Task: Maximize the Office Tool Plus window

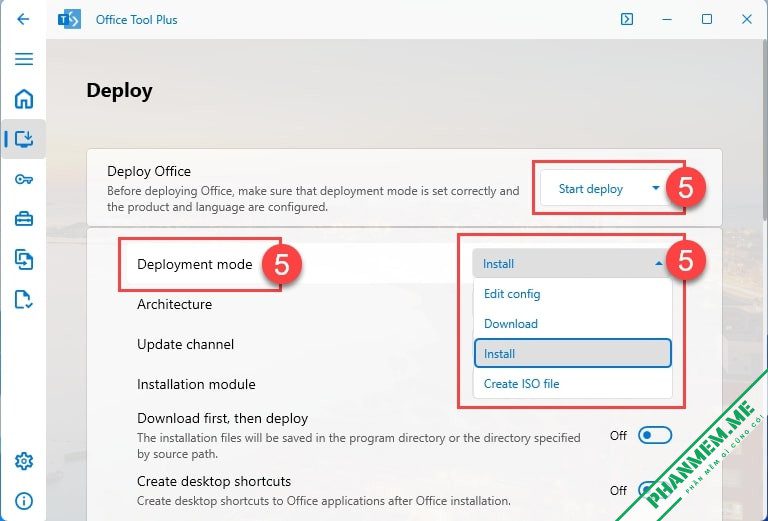Action: (707, 19)
